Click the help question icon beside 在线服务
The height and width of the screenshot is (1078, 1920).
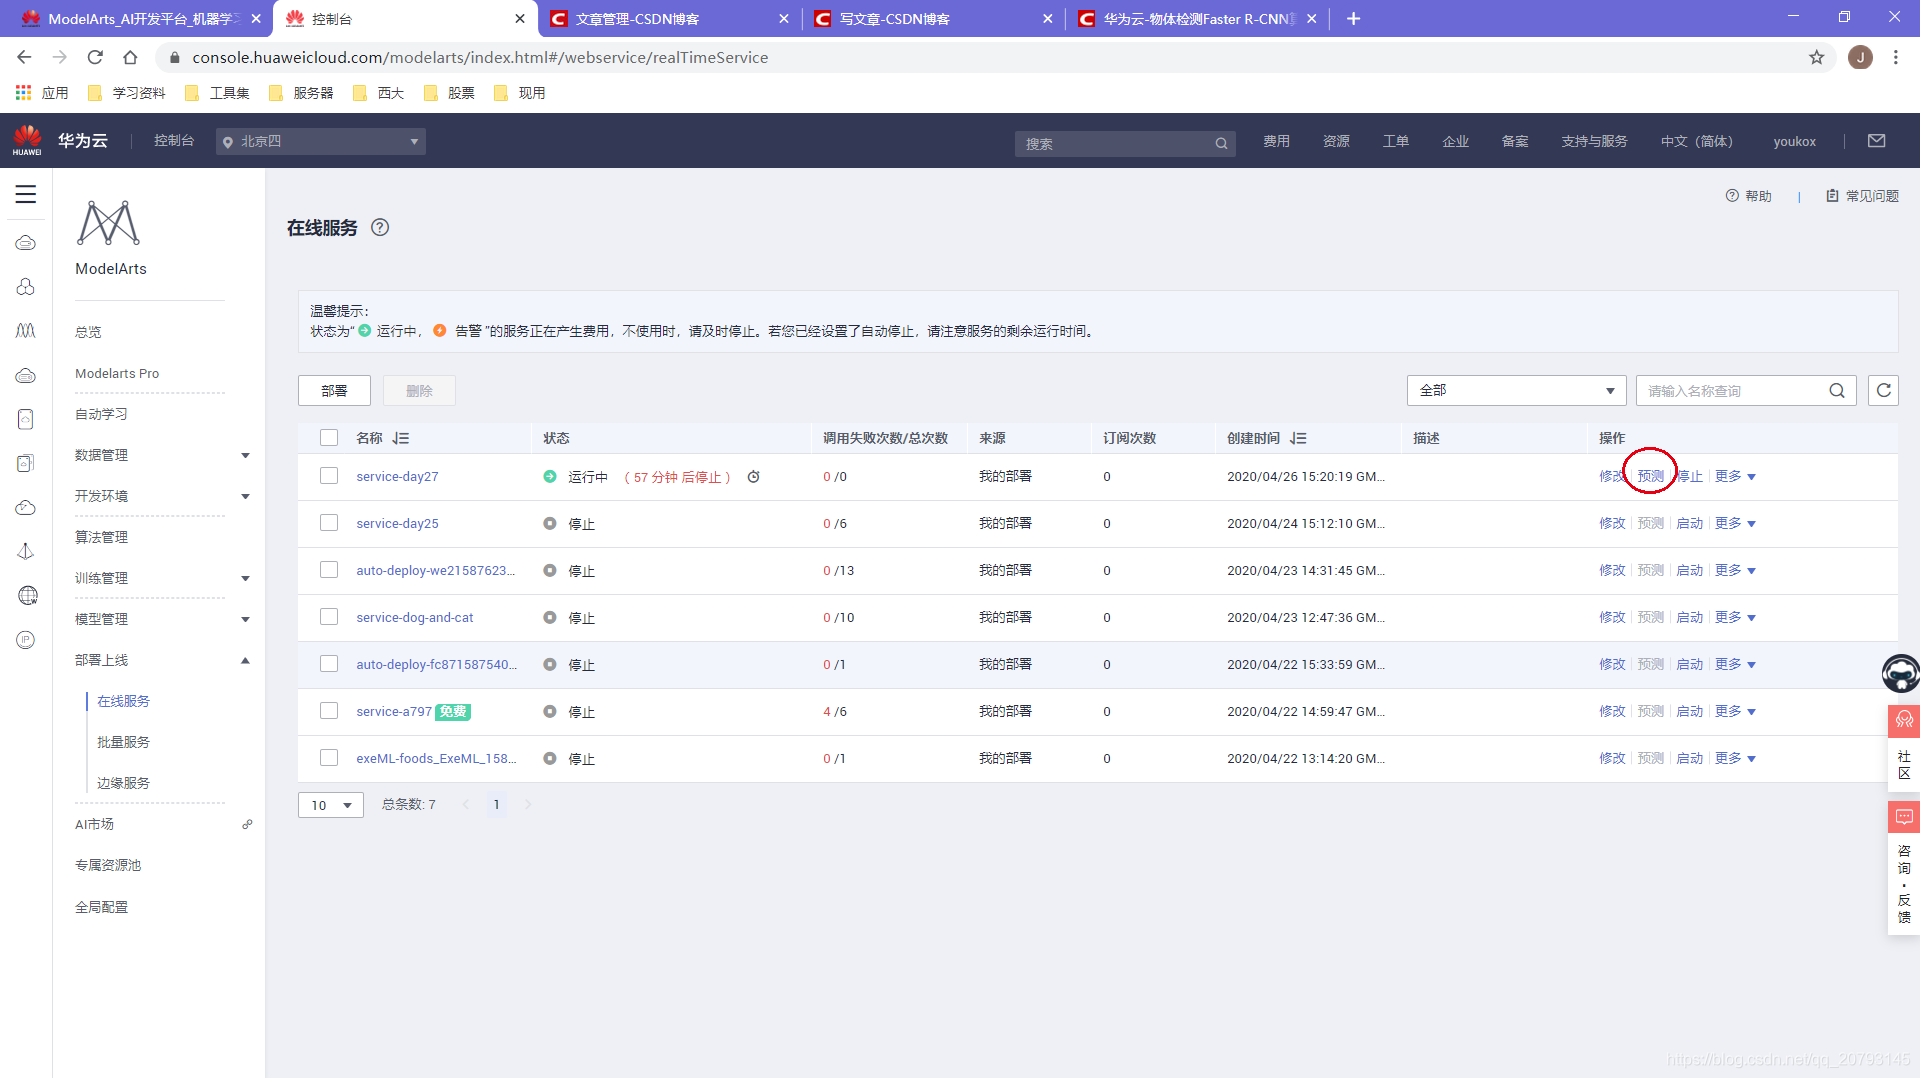[380, 227]
